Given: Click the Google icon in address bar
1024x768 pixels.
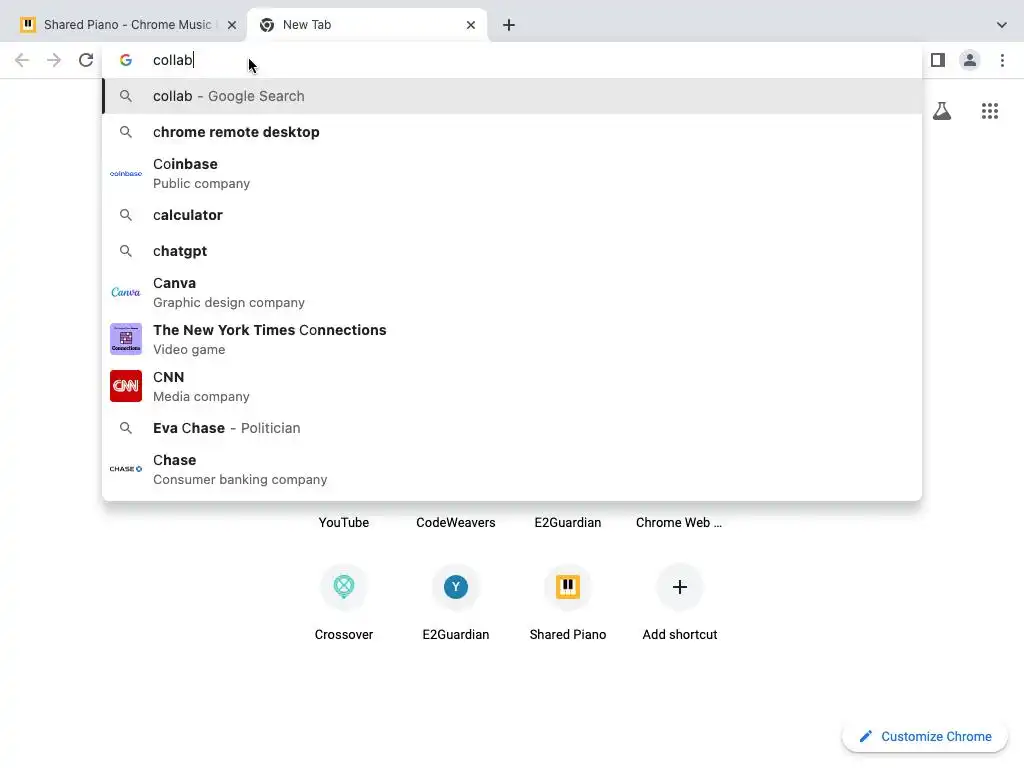Looking at the screenshot, I should pos(126,60).
